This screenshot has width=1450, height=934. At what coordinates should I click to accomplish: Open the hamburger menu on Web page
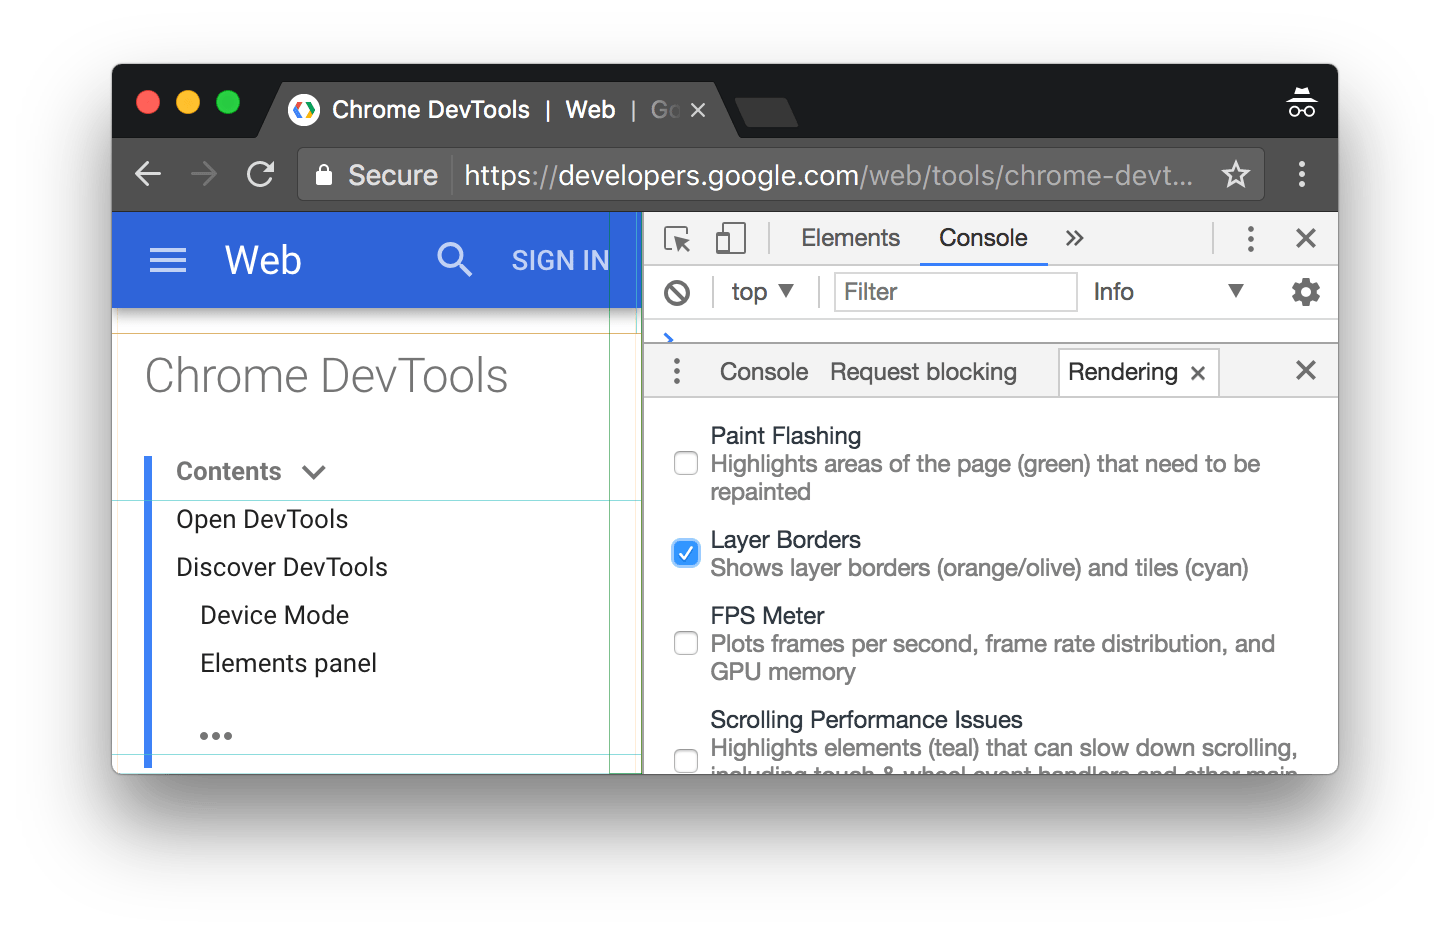[x=168, y=261]
